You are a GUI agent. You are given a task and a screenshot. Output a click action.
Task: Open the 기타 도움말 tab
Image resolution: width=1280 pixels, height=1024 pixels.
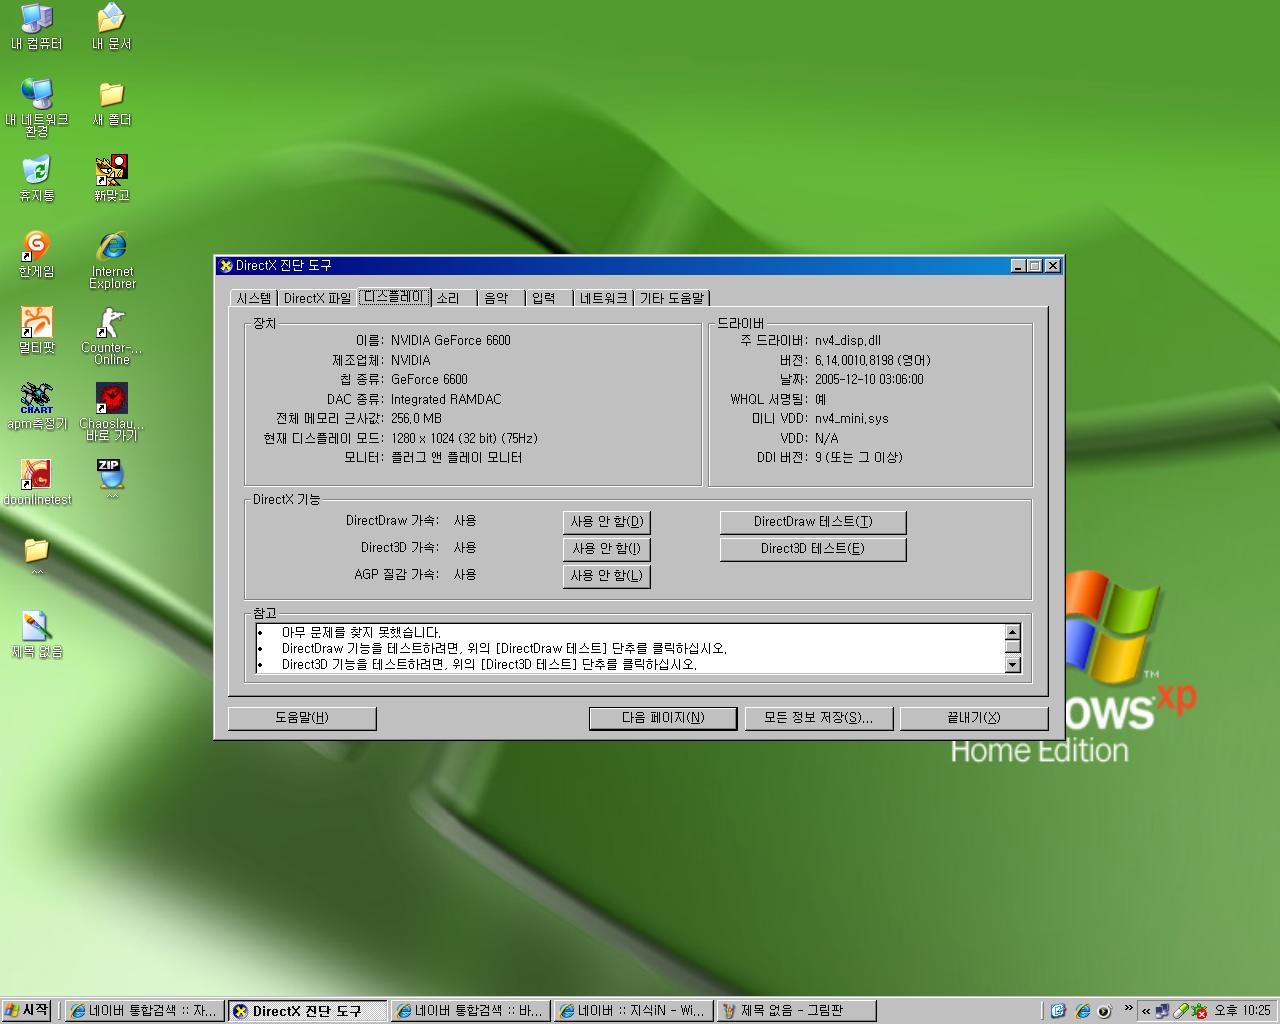click(672, 298)
